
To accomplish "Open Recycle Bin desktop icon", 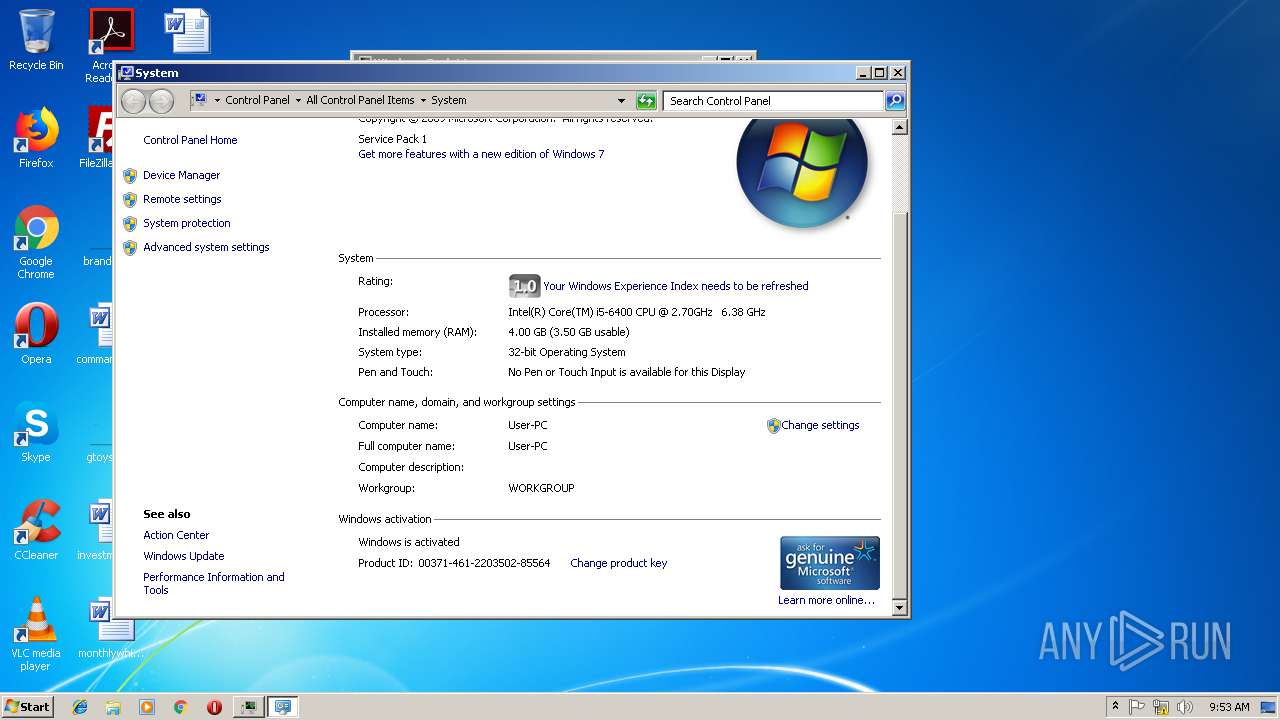I will tap(36, 40).
